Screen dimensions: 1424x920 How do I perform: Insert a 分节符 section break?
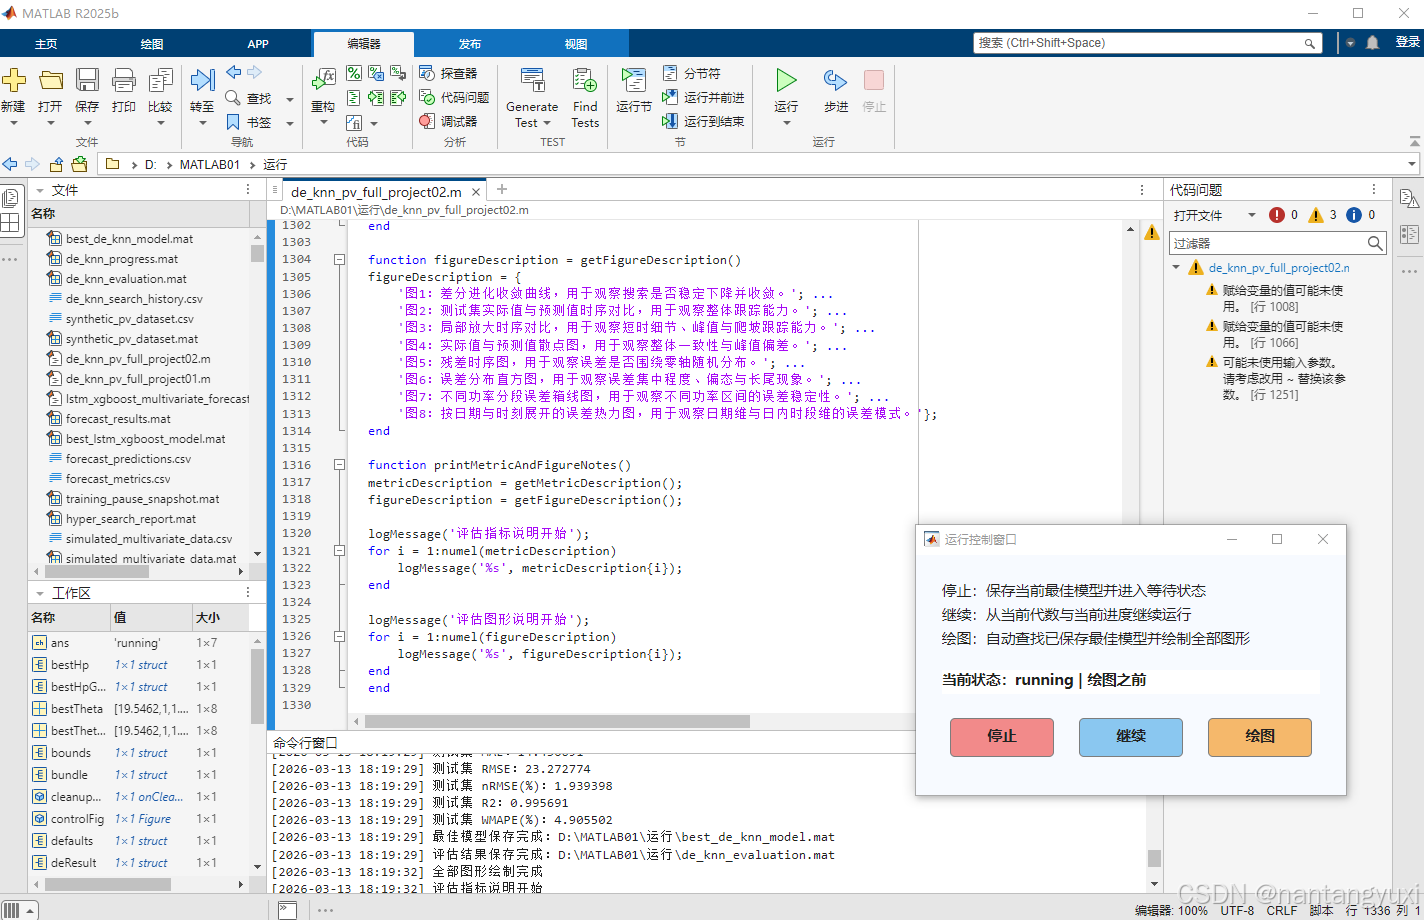tap(691, 73)
